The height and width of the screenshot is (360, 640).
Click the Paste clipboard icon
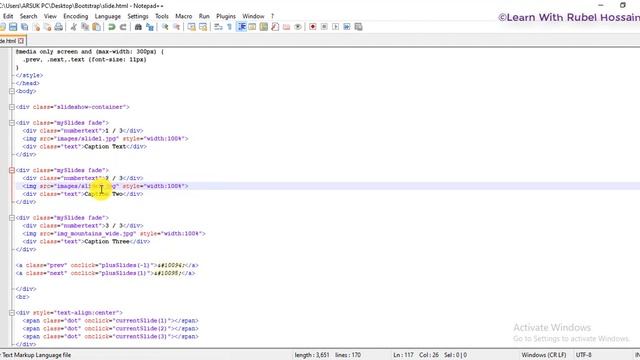tap(96, 27)
